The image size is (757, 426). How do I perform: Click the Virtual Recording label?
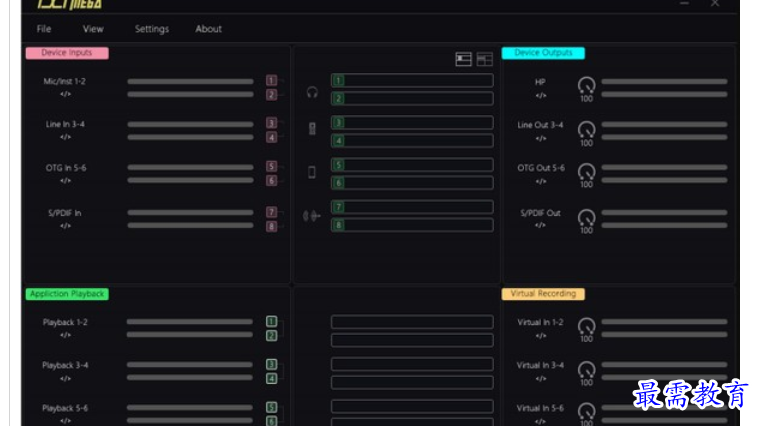(542, 294)
